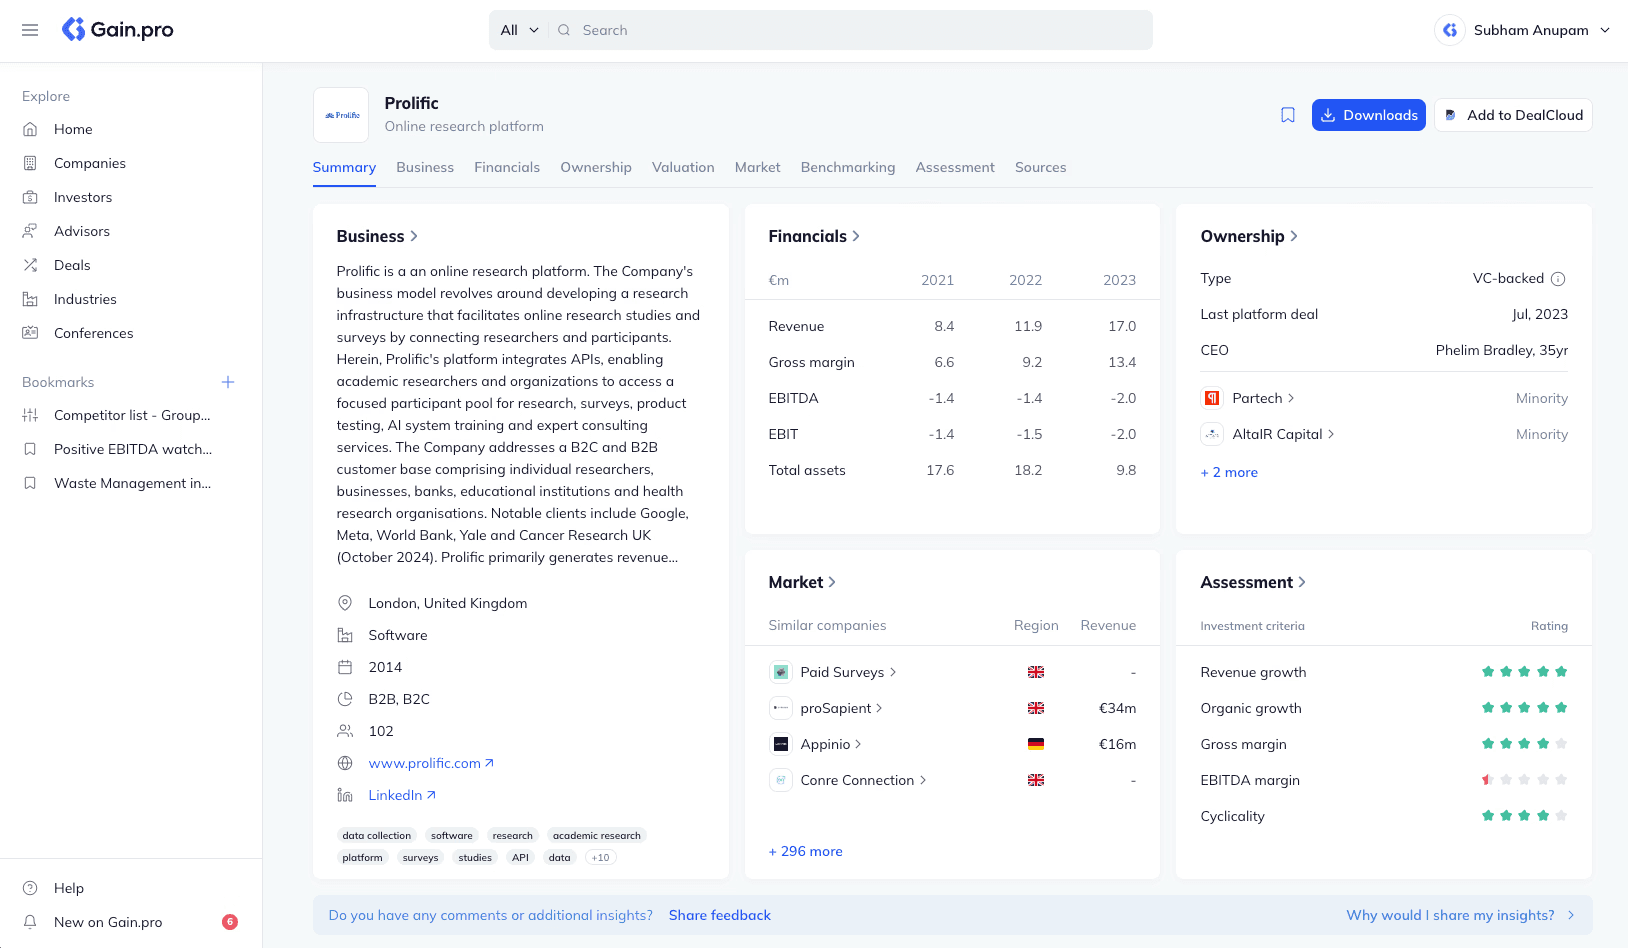Click the data collection tag
The height and width of the screenshot is (948, 1628).
pyautogui.click(x=377, y=836)
